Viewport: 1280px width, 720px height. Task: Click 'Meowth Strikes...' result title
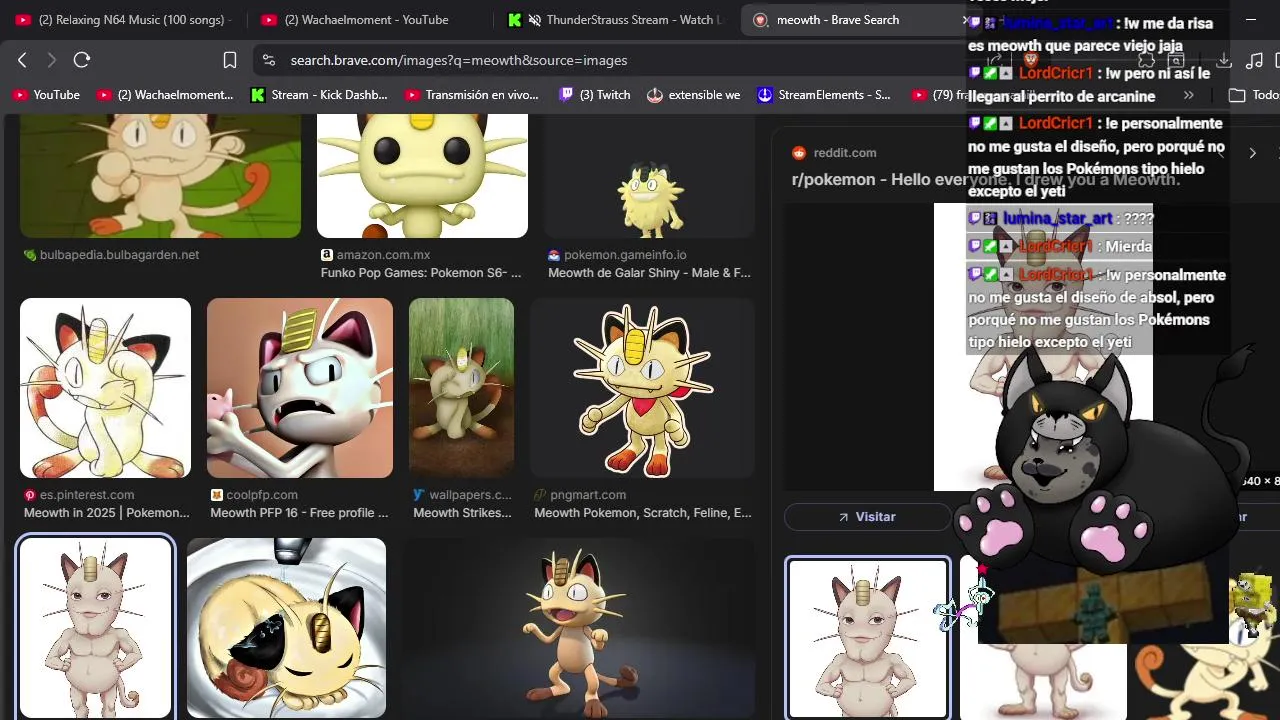pyautogui.click(x=462, y=513)
